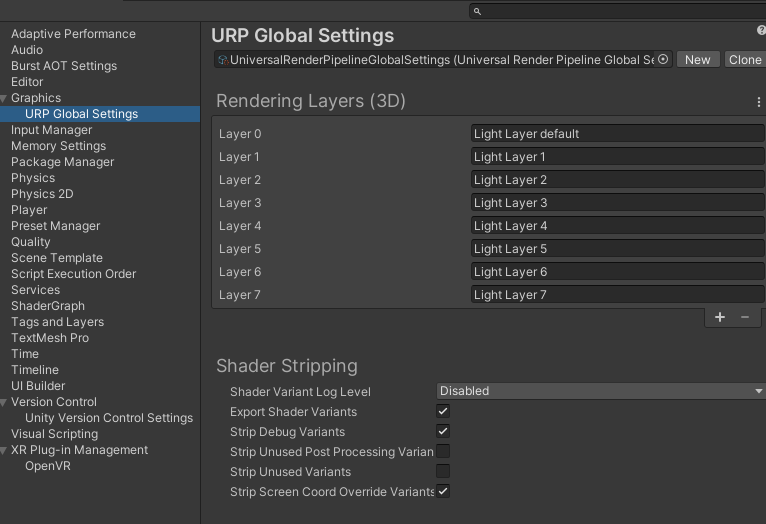
Task: Collapse the Version Control section
Action: point(5,402)
